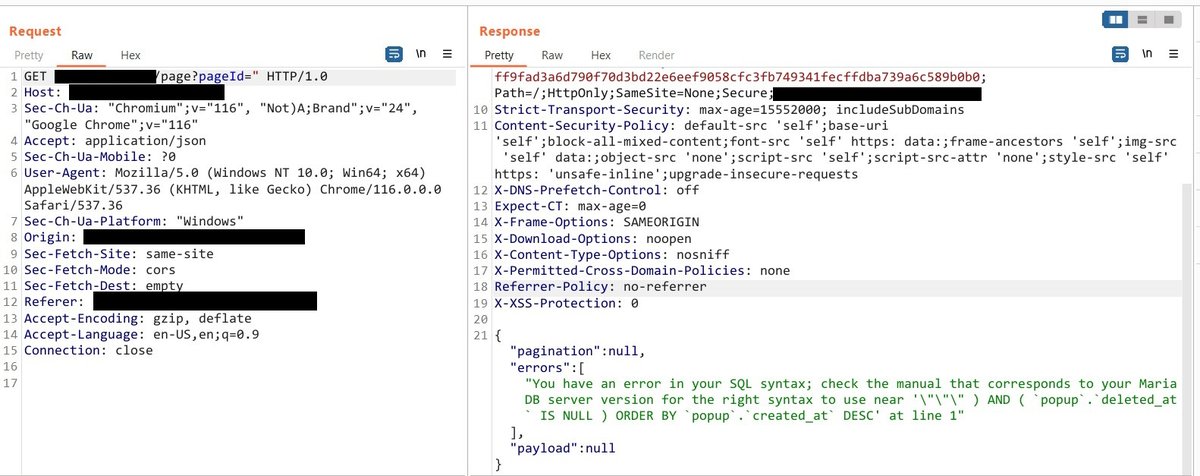
Task: Click the Request panel title
Action: click(35, 32)
